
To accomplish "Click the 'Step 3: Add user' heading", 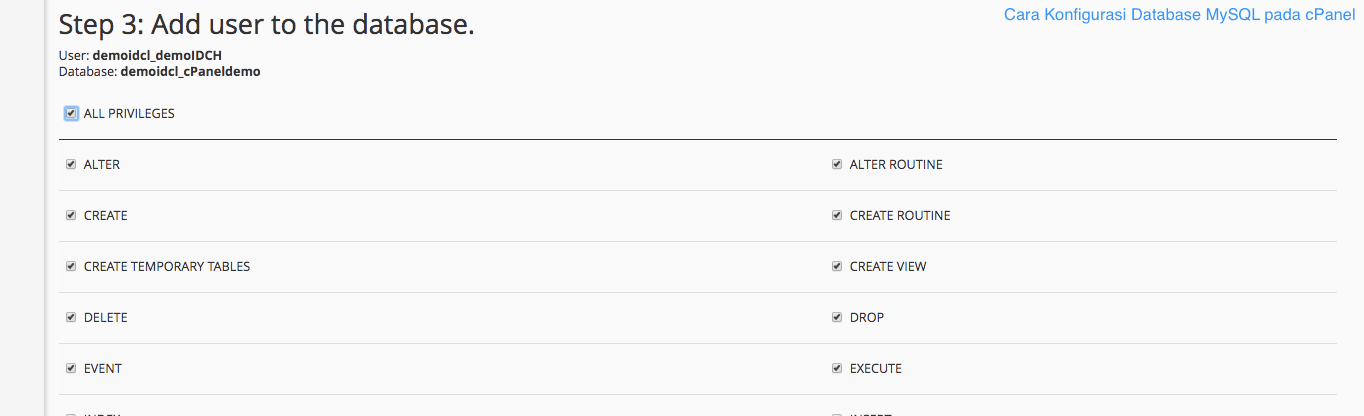I will coord(266,25).
